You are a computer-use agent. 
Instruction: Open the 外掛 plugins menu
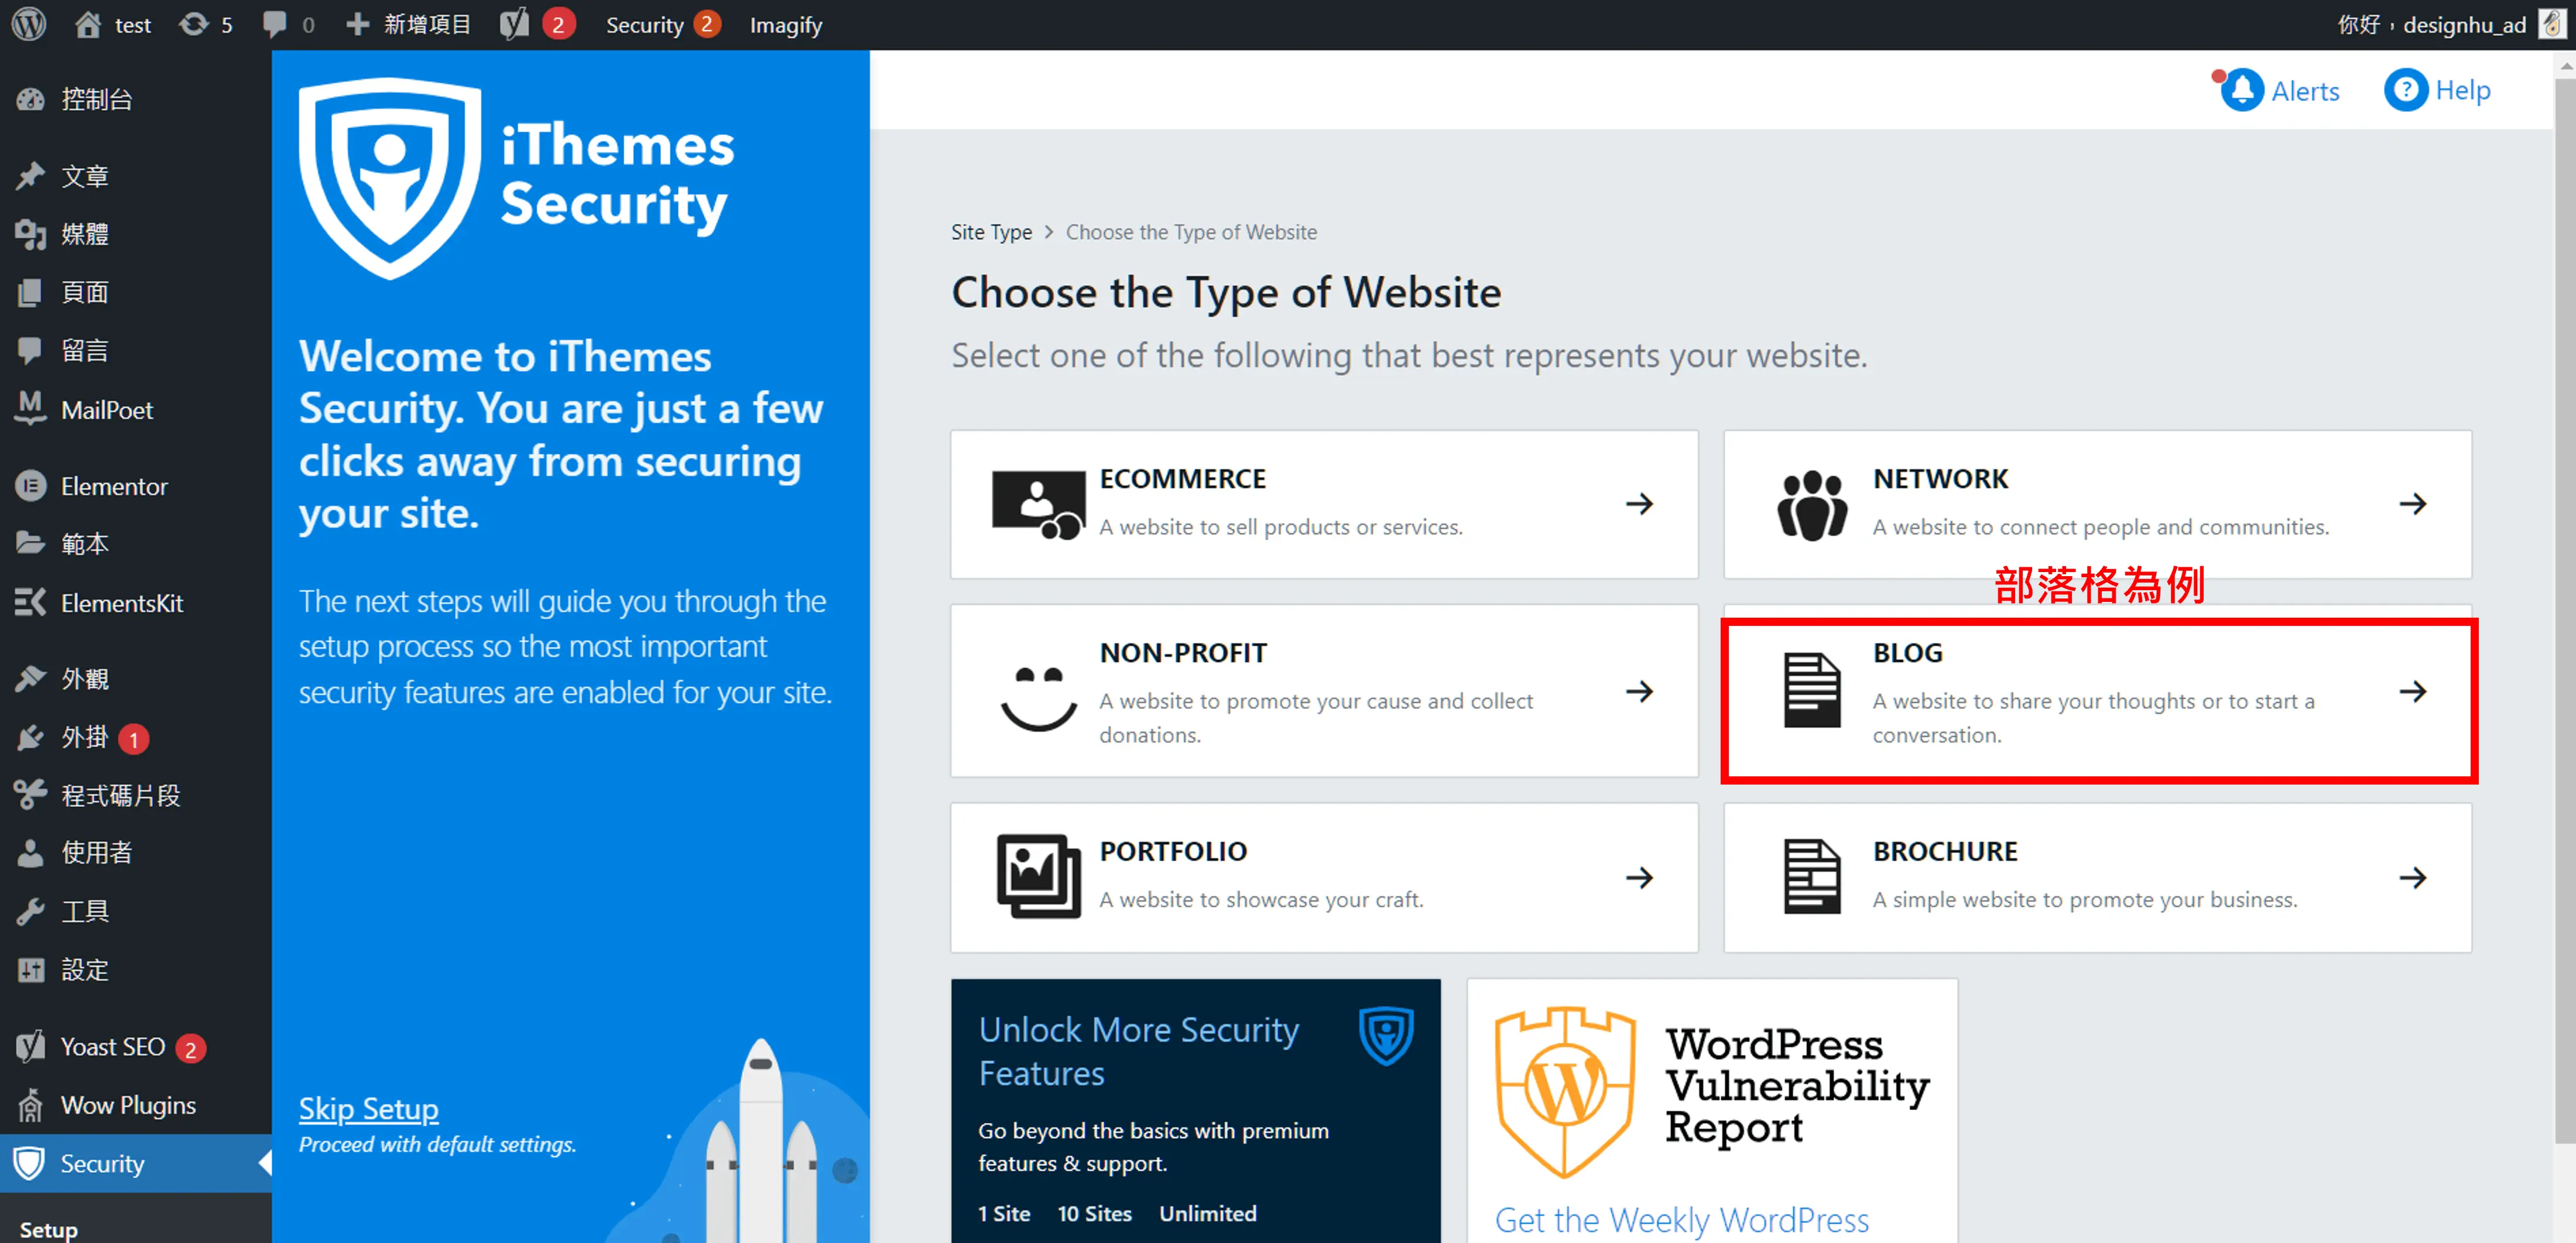(136, 738)
